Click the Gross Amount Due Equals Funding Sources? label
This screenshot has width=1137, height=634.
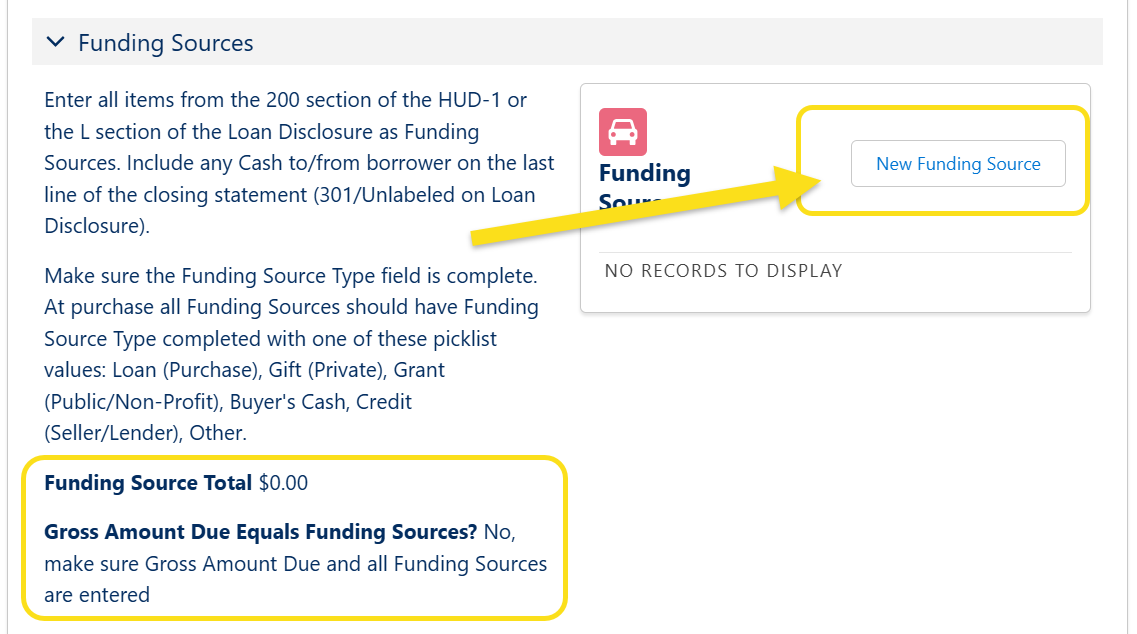260,532
